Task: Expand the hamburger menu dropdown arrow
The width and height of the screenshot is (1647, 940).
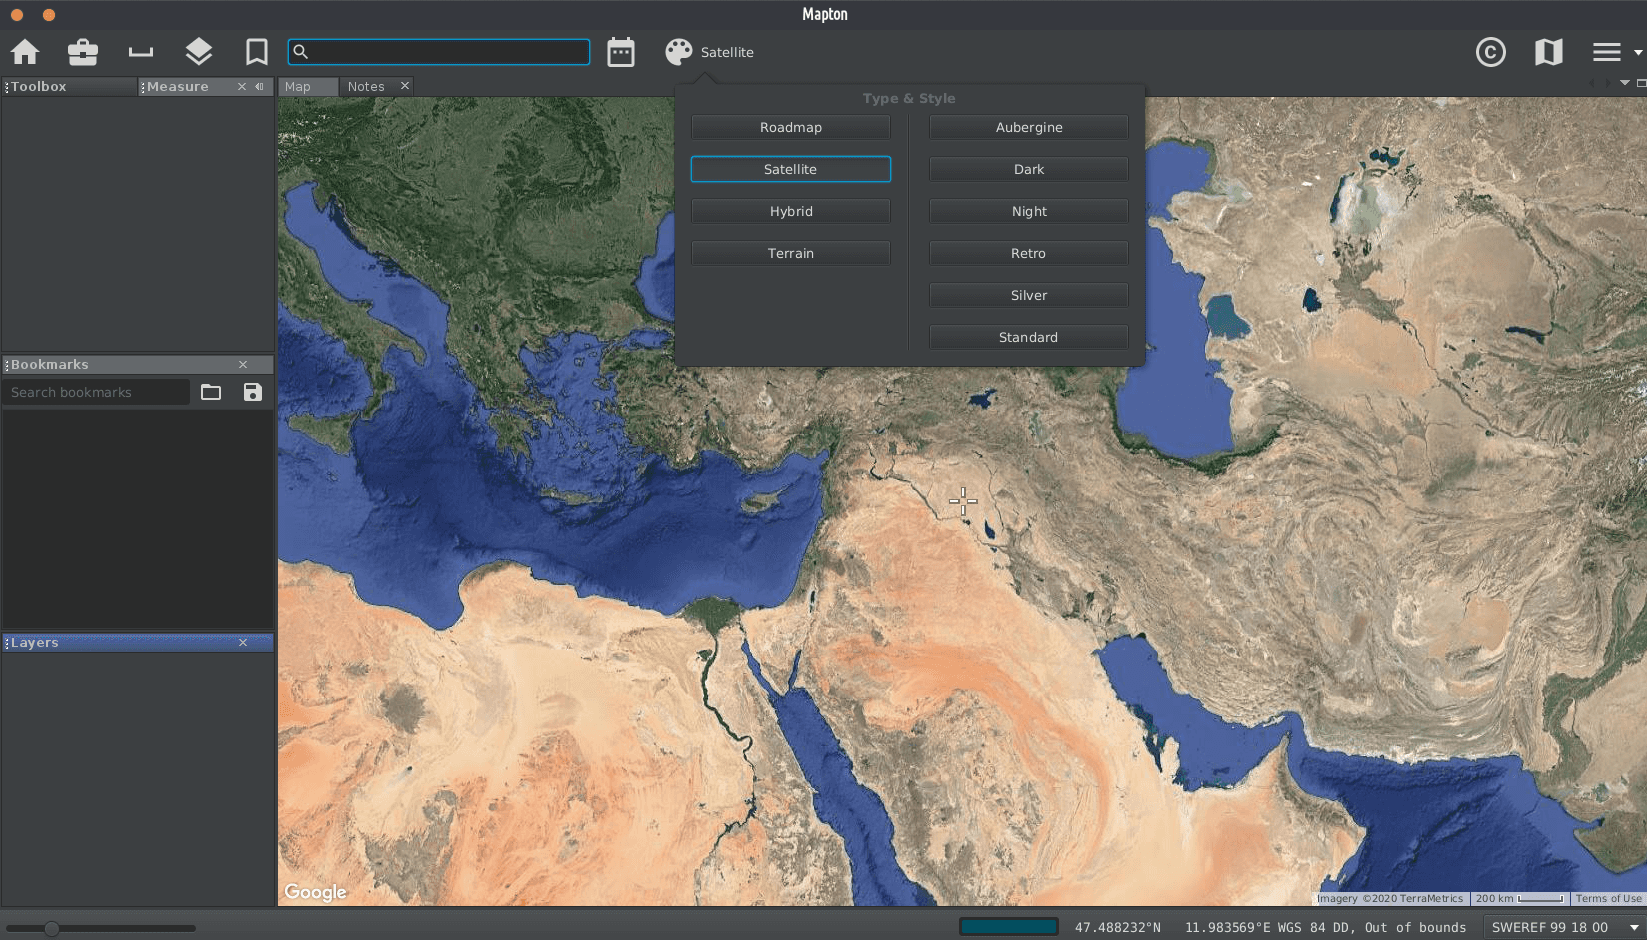Action: point(1637,52)
